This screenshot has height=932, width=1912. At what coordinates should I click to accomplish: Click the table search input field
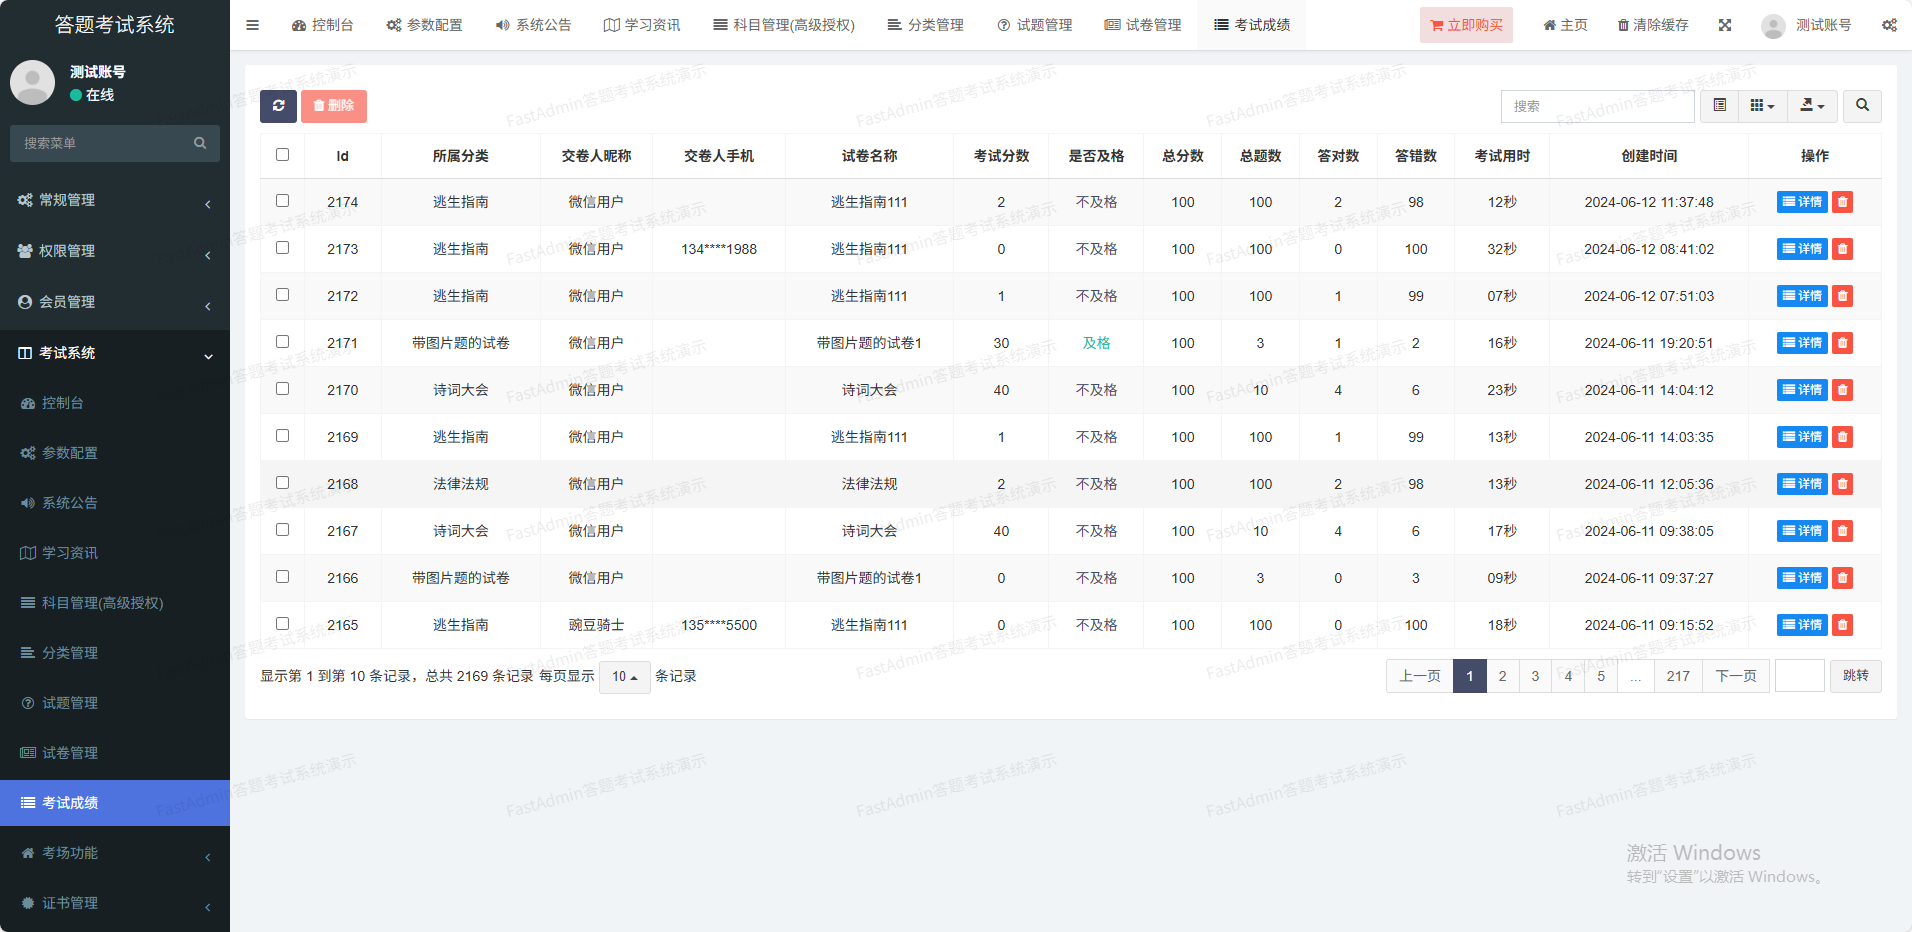coord(1597,106)
